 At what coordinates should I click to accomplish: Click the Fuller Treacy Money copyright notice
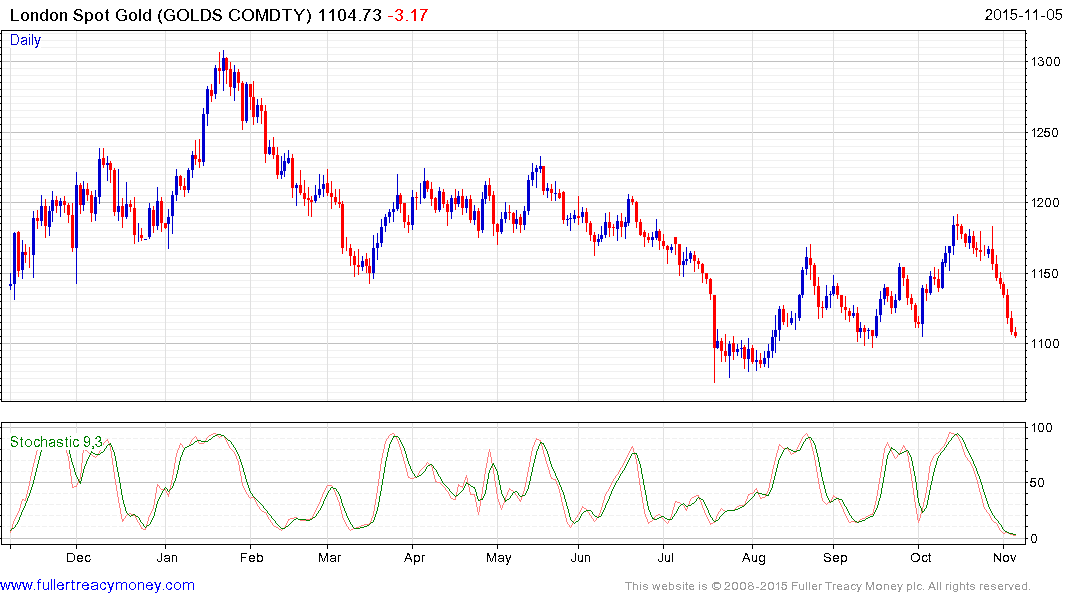[x=827, y=586]
